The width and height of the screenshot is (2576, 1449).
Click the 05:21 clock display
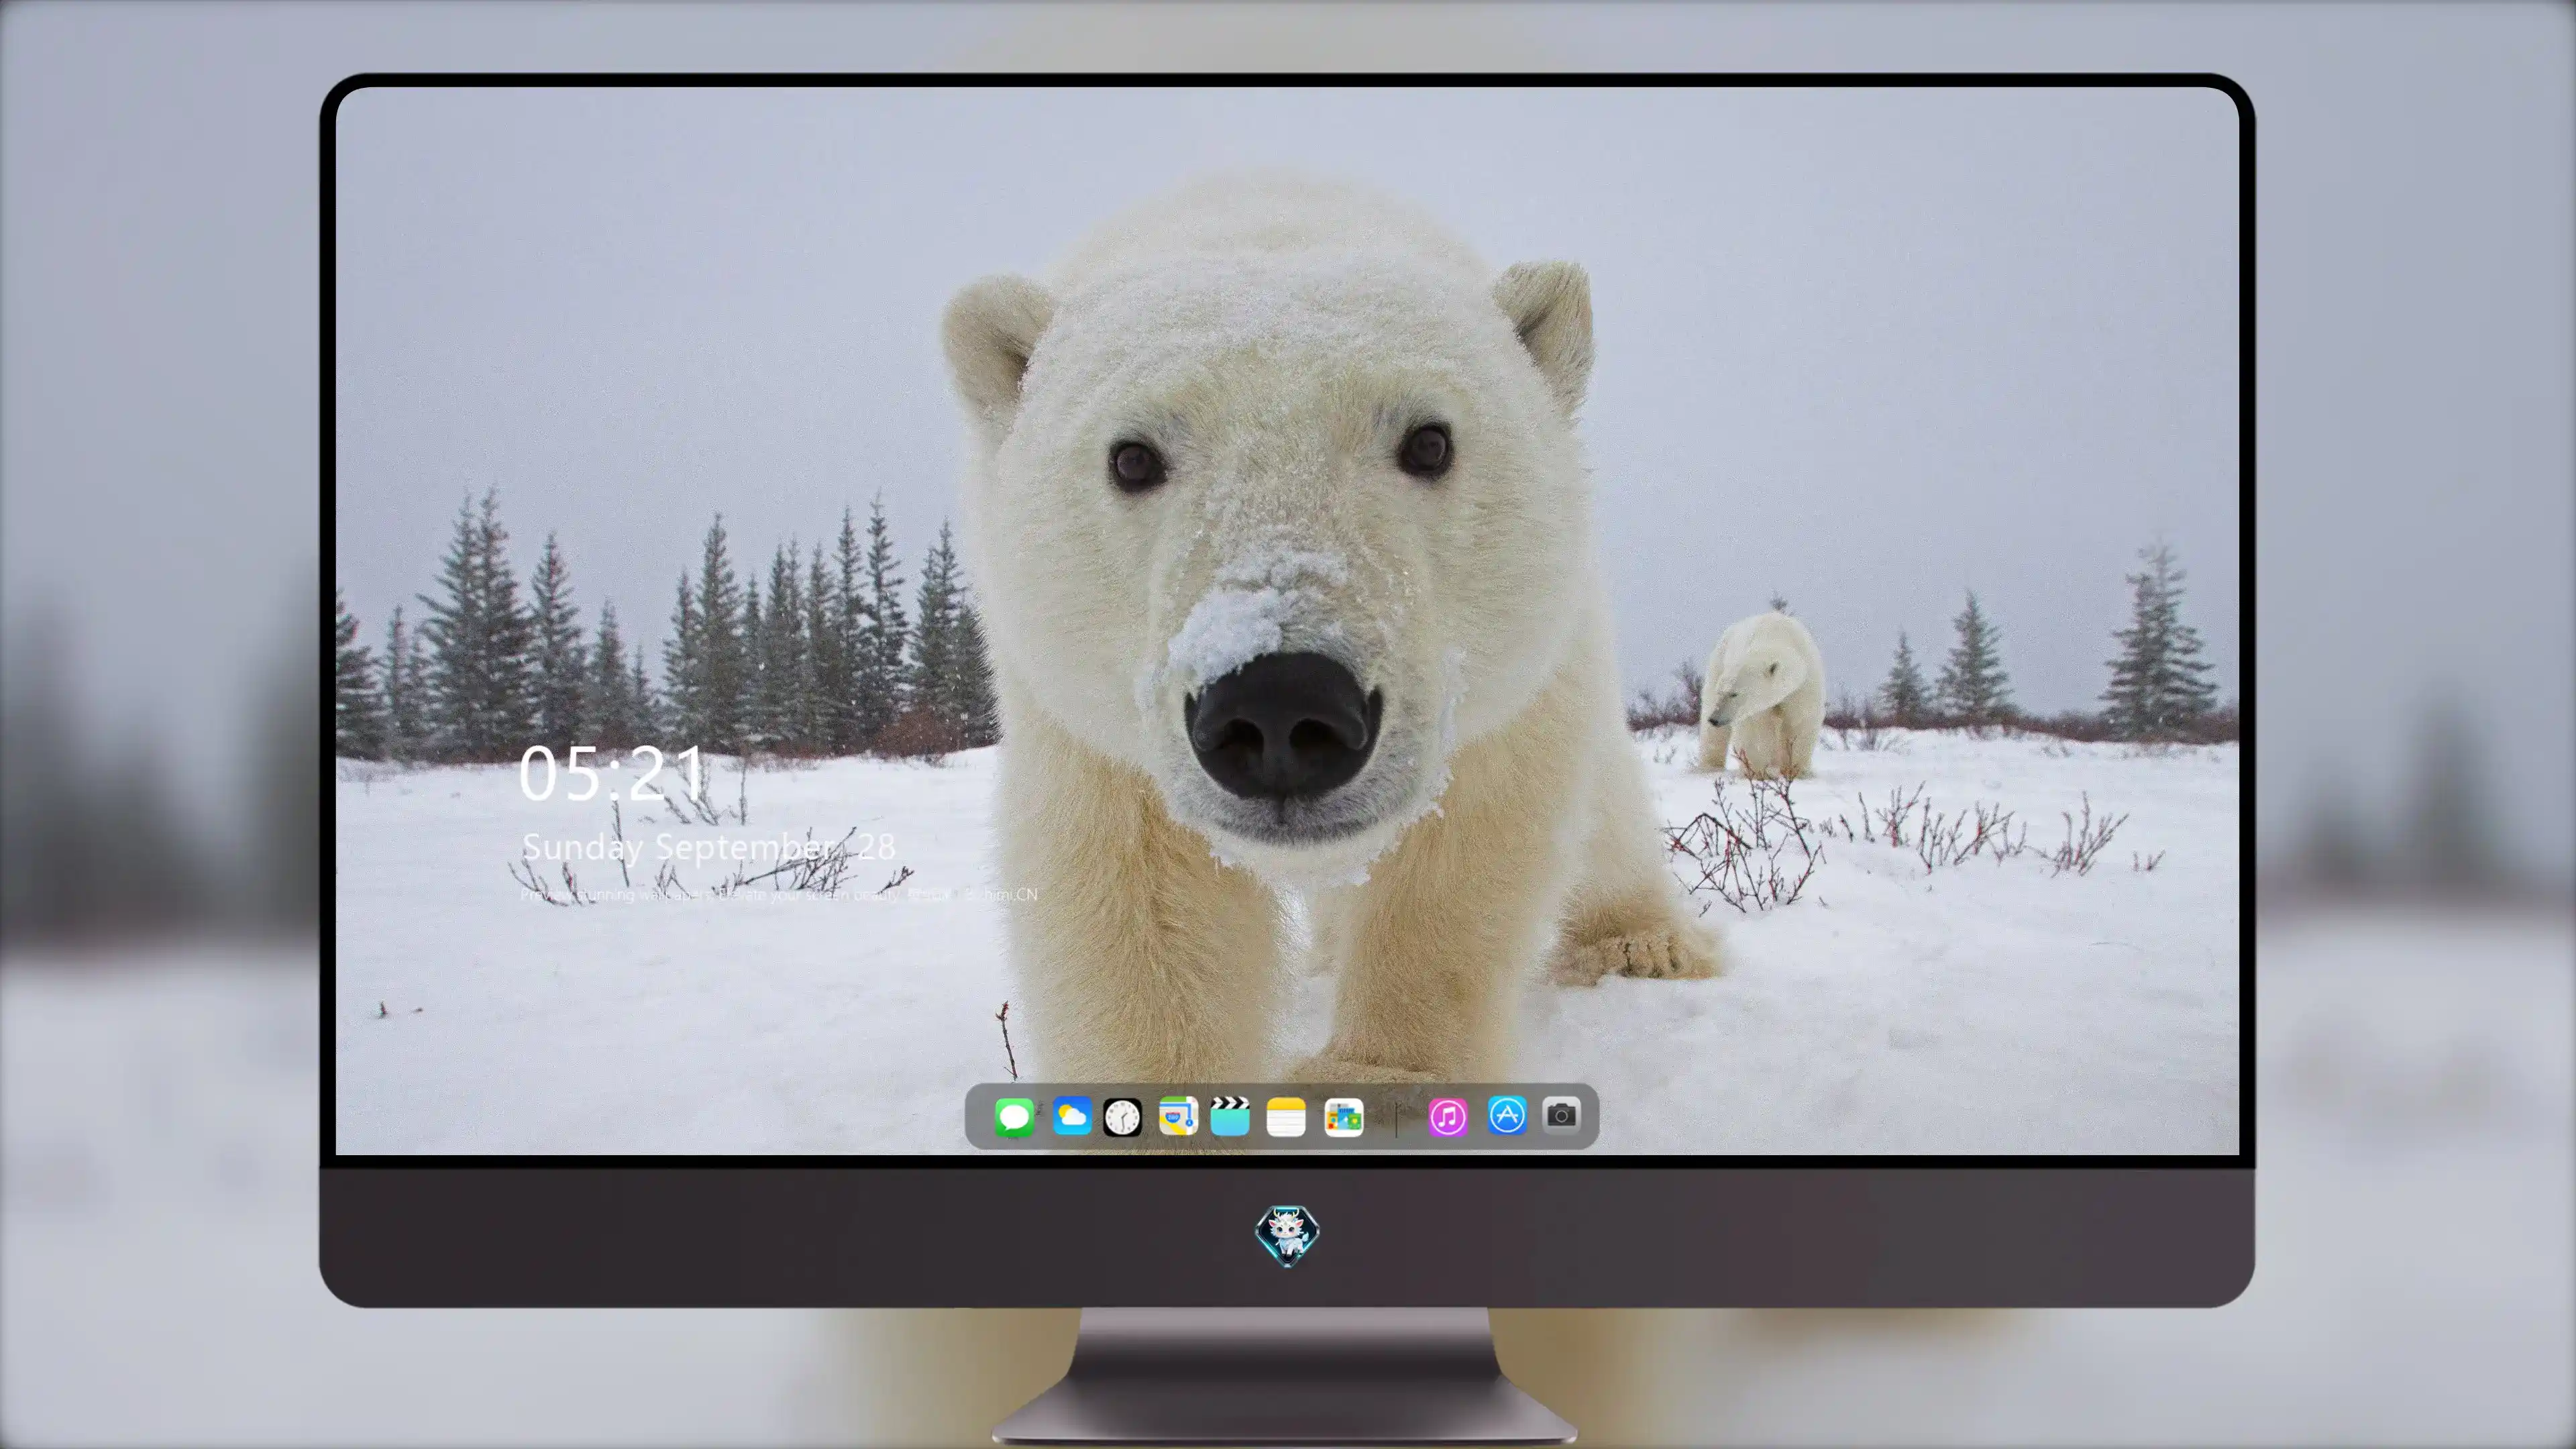(x=611, y=773)
